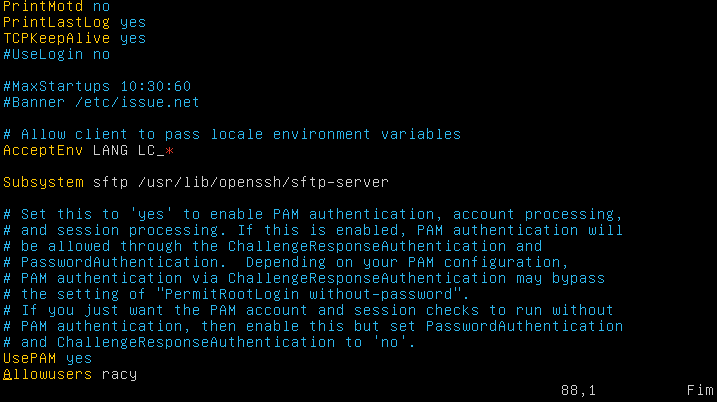Click the 'yes' value after TCPKeepAlive
The height and width of the screenshot is (402, 717).
(x=132, y=38)
